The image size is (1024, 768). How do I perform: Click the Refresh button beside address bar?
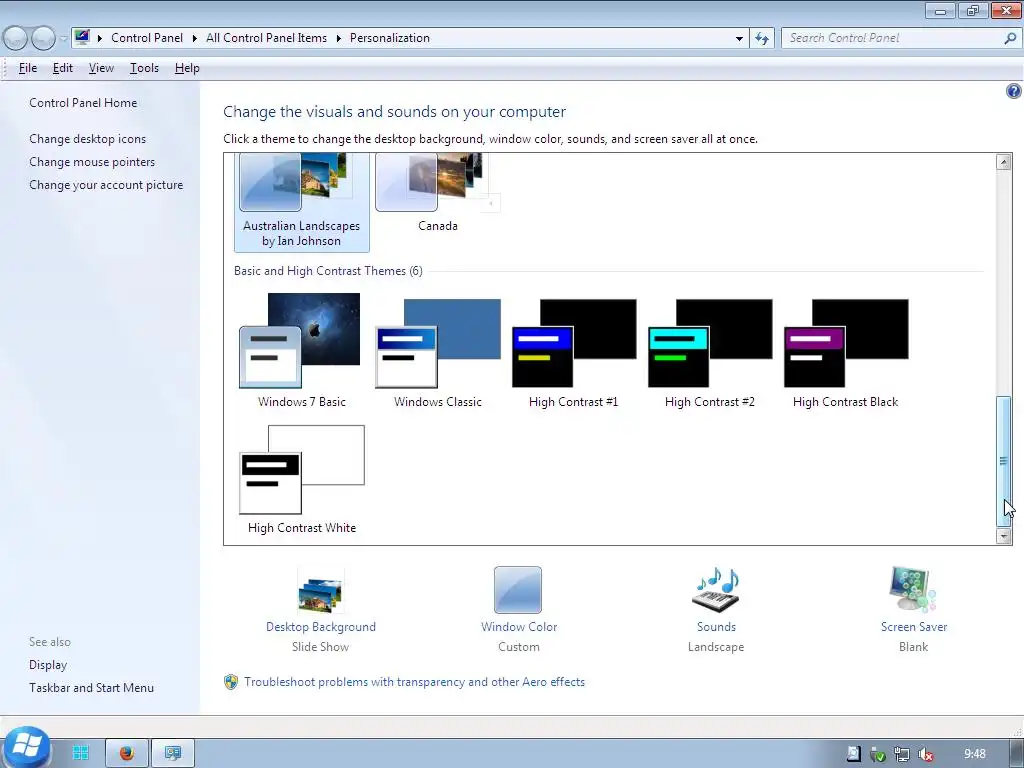pos(762,39)
